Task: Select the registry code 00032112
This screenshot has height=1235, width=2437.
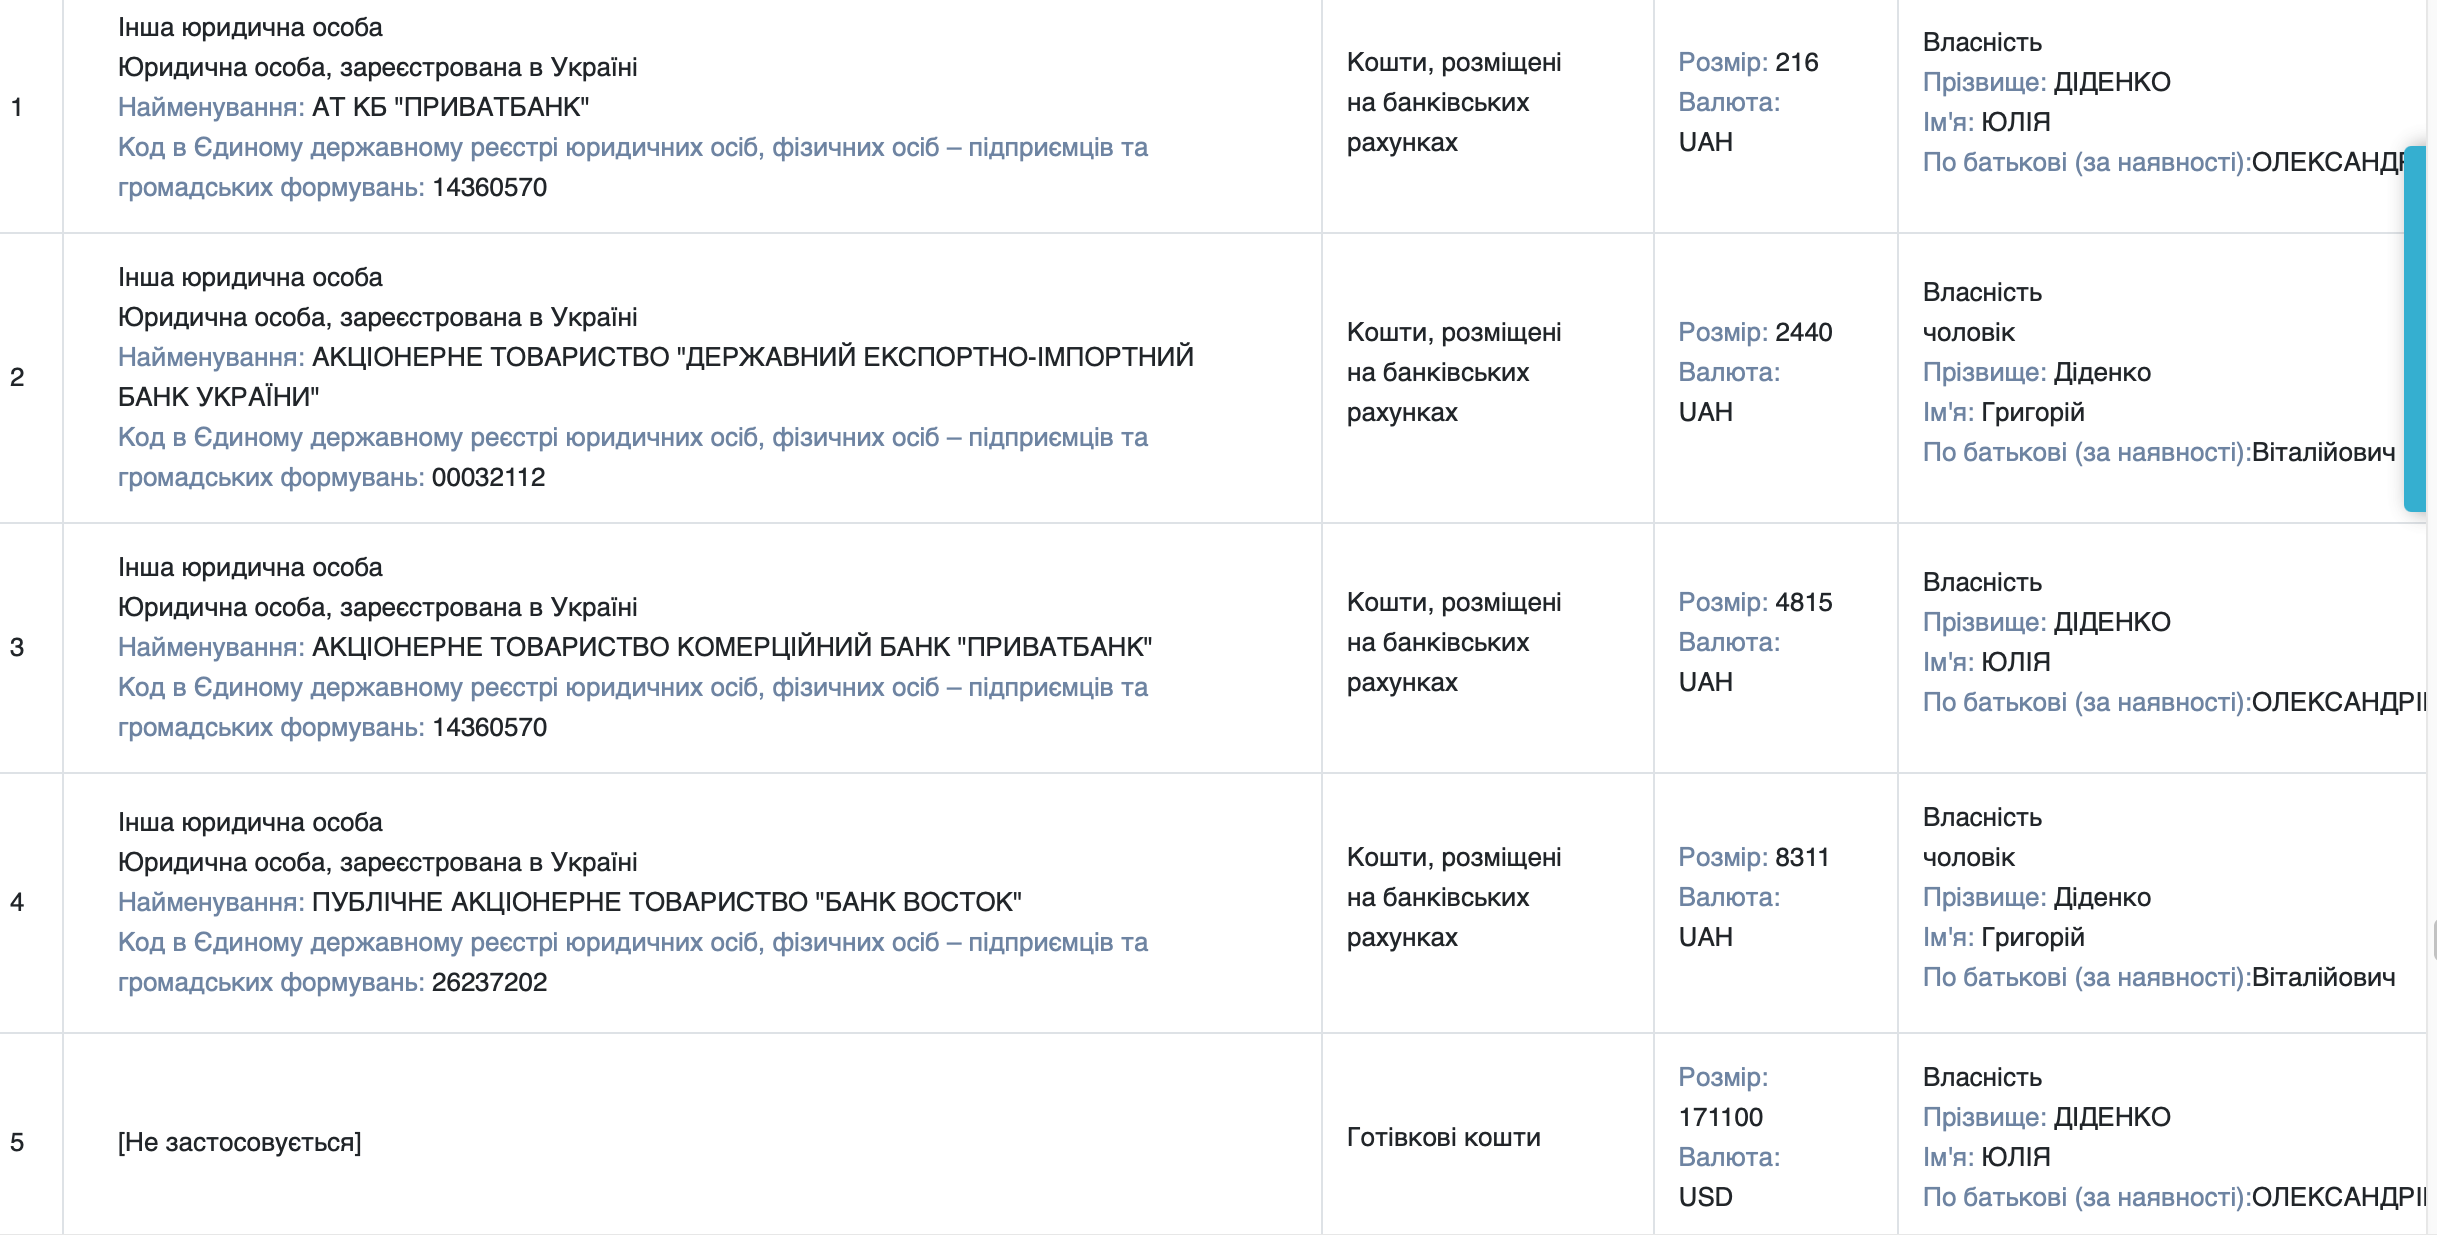Action: pyautogui.click(x=488, y=477)
